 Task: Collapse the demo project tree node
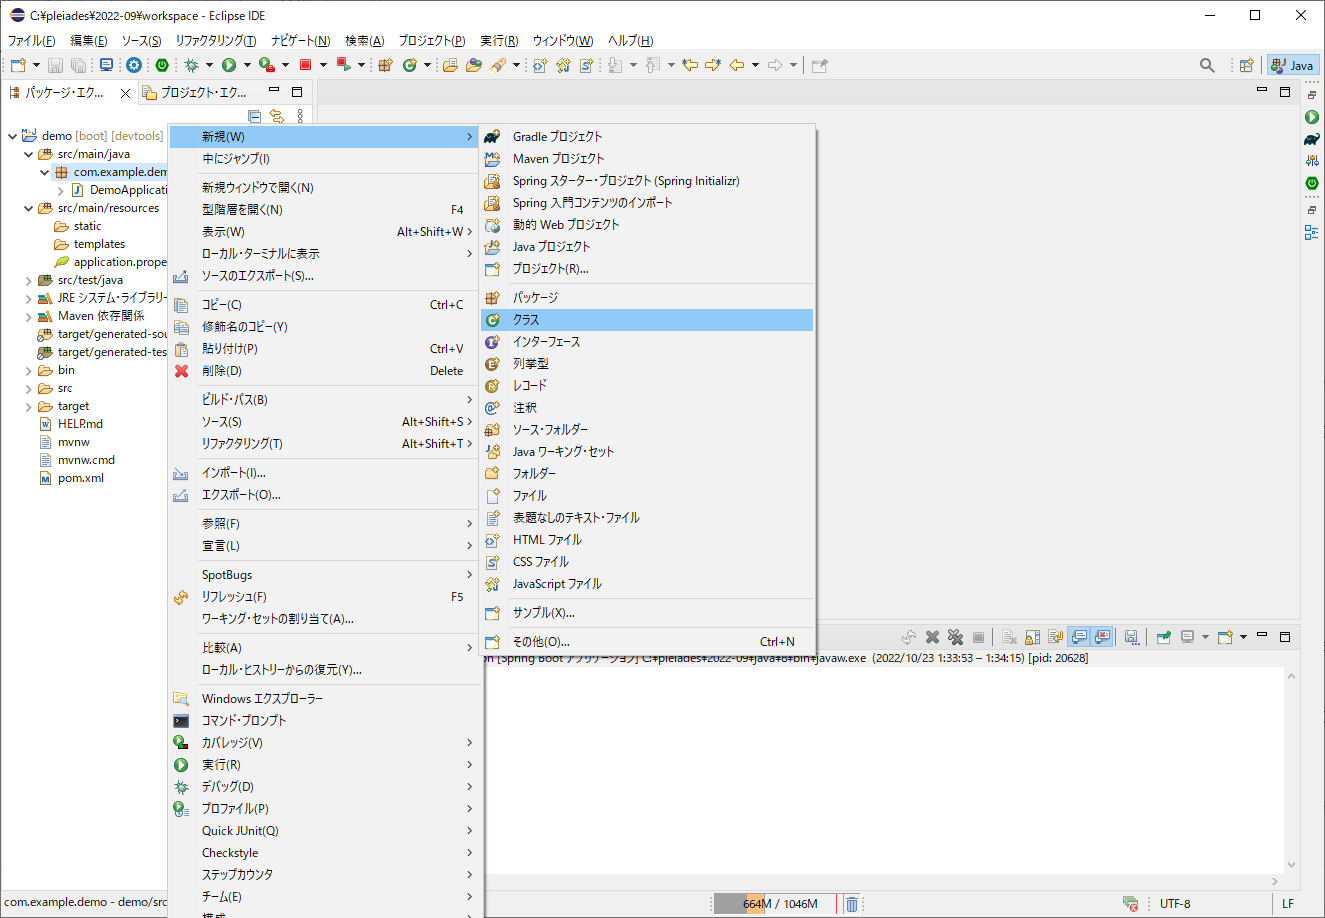13,136
